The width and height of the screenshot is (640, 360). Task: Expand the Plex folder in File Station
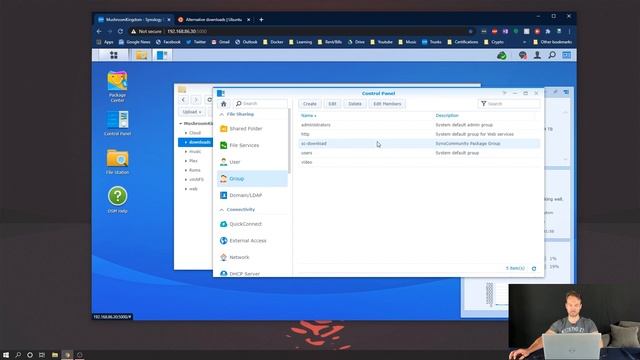click(186, 161)
